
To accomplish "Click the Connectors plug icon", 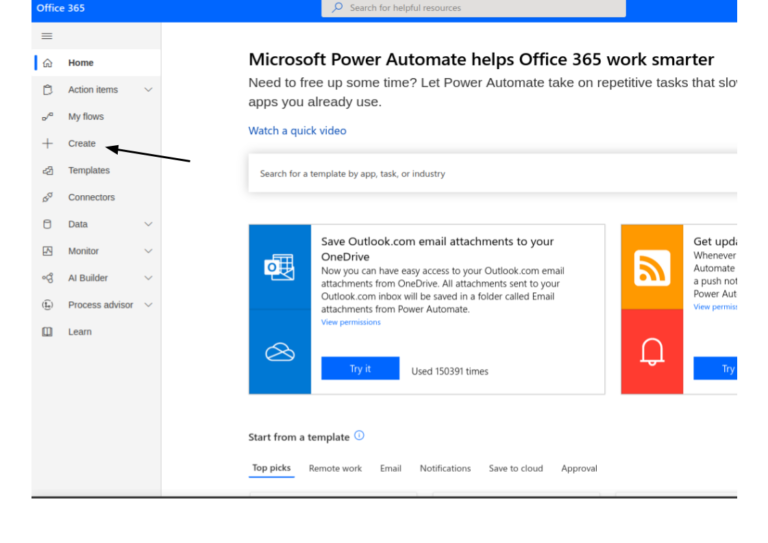I will coord(48,197).
